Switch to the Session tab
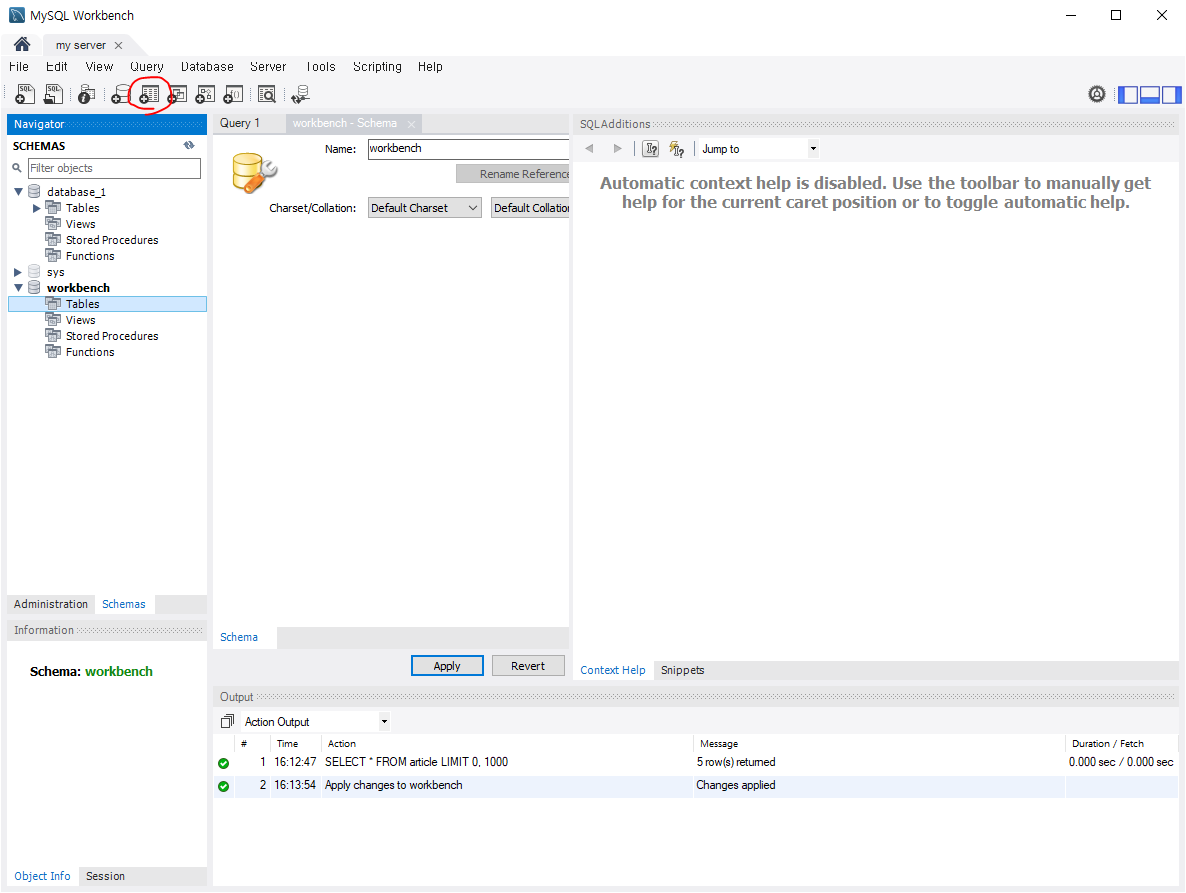The width and height of the screenshot is (1186, 893). click(x=105, y=876)
